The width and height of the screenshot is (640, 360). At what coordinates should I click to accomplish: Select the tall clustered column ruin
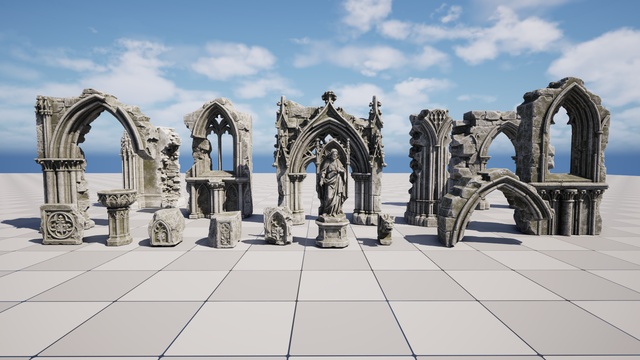[429, 167]
